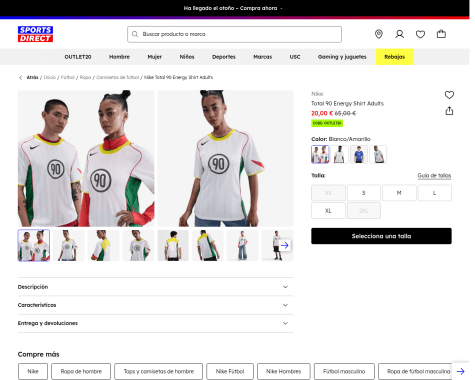The width and height of the screenshot is (475, 380).
Task: Click the share product icon
Action: click(x=449, y=111)
